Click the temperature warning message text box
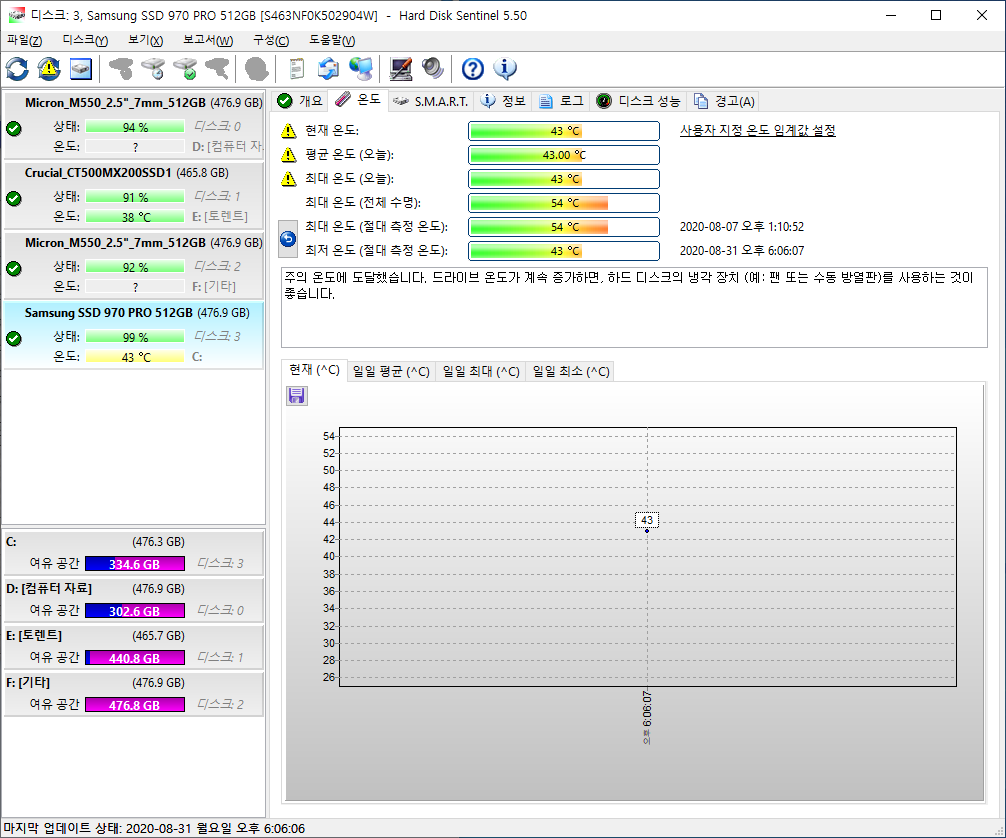Image resolution: width=1006 pixels, height=838 pixels. click(x=634, y=307)
